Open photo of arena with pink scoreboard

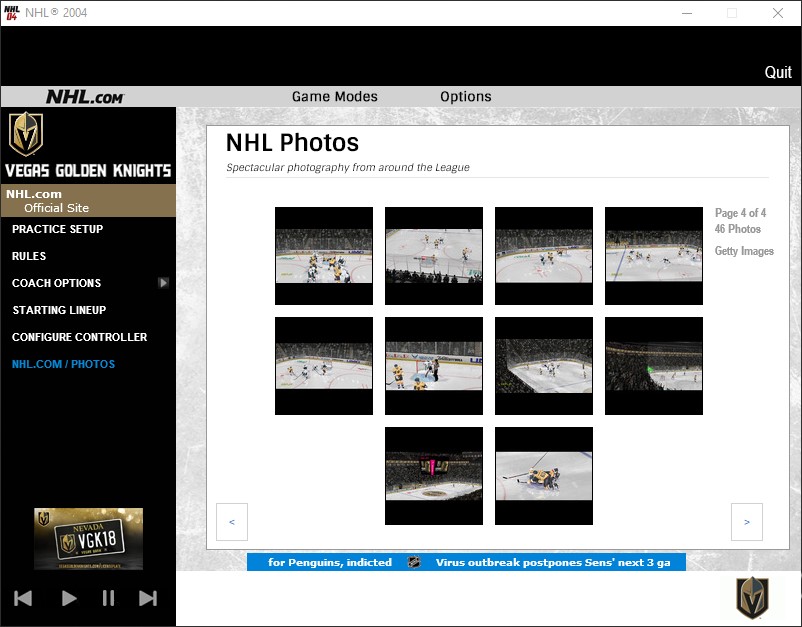(434, 476)
